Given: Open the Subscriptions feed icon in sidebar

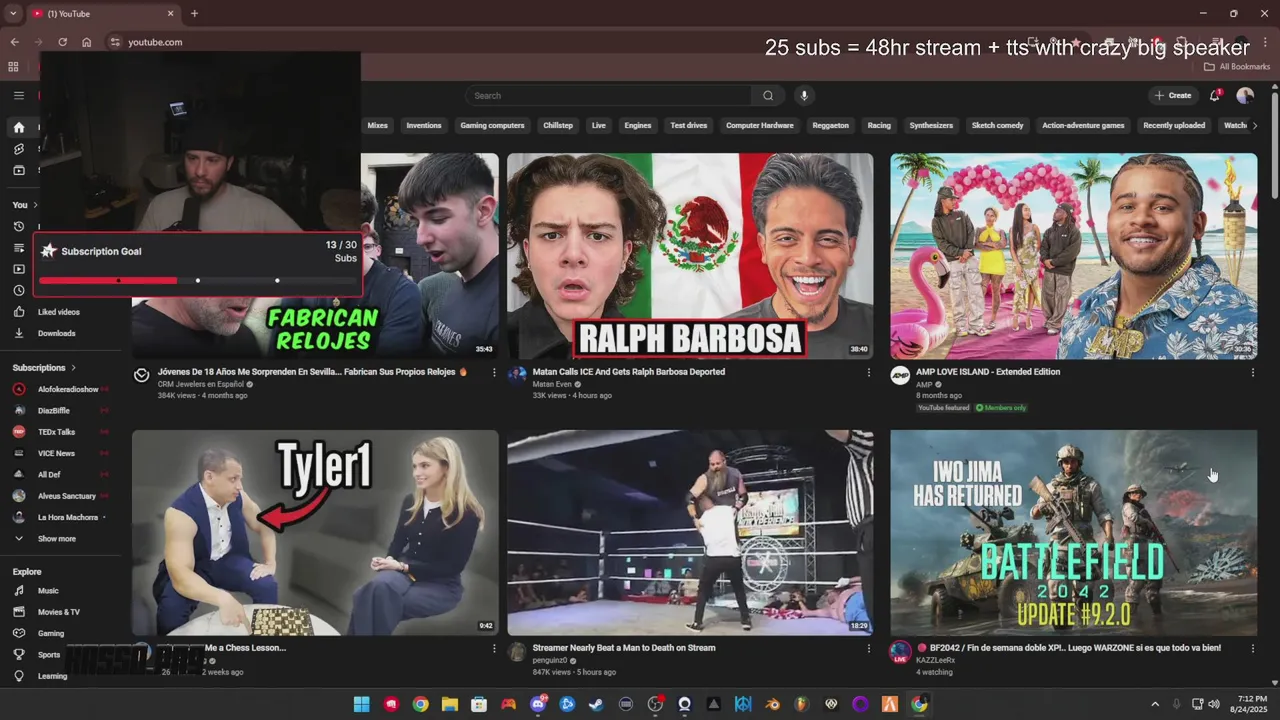Looking at the screenshot, I should (19, 170).
